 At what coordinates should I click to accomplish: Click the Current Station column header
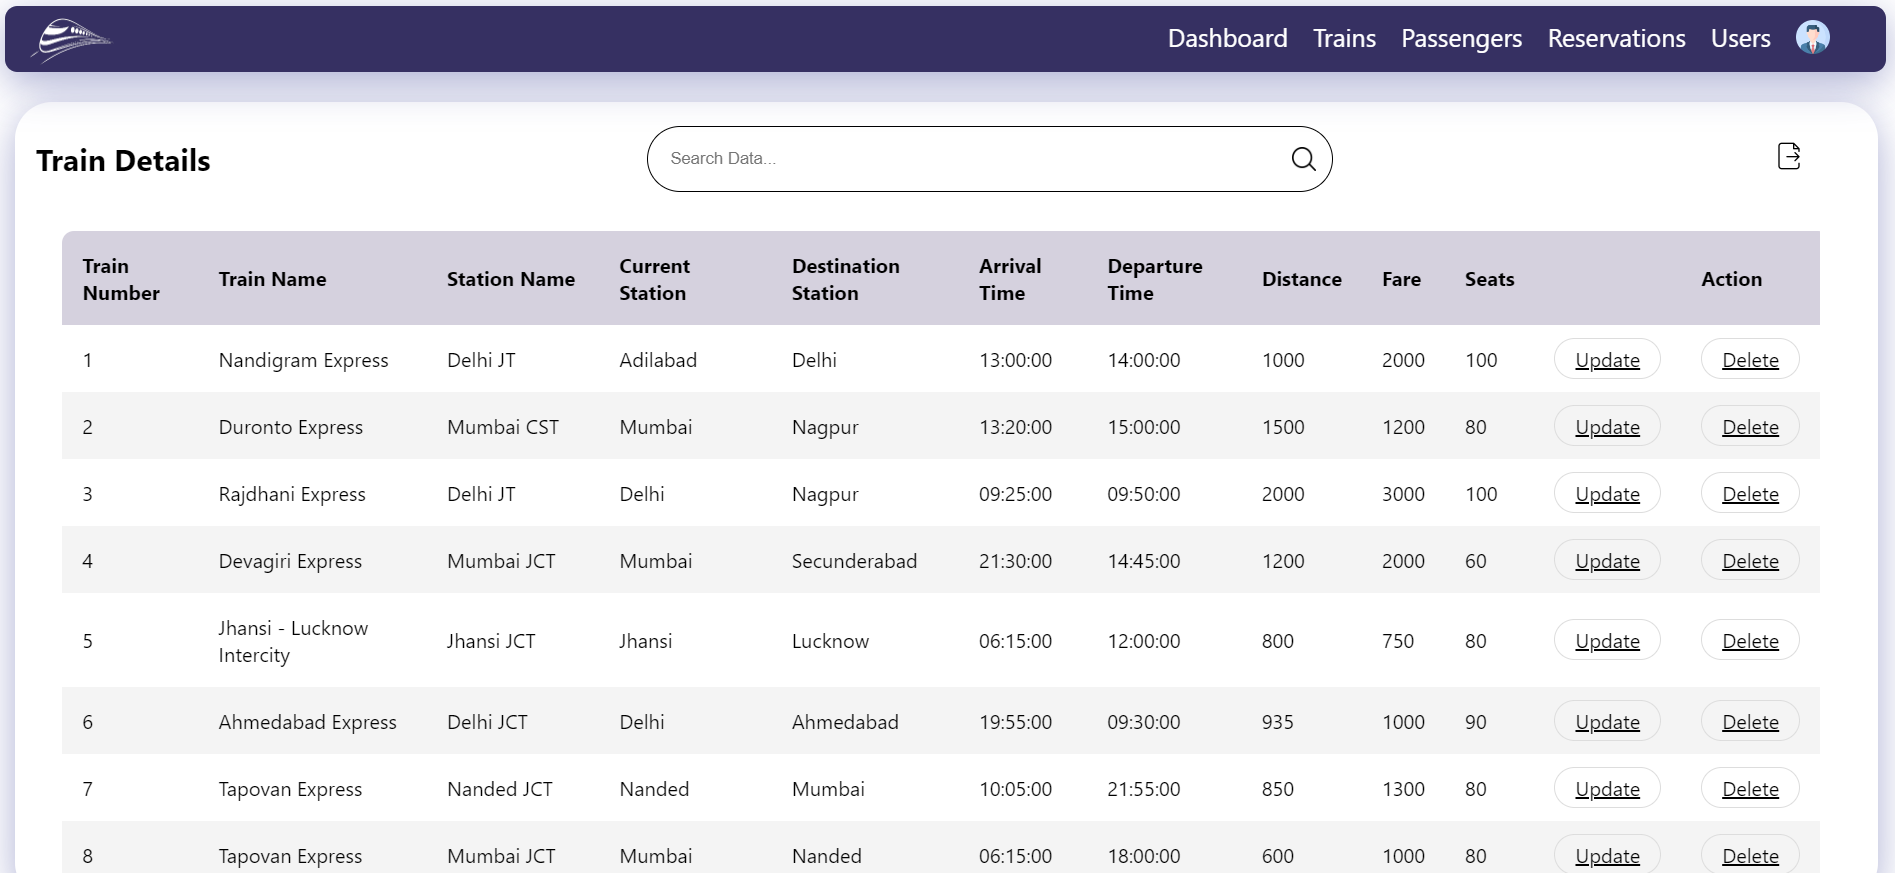point(654,279)
